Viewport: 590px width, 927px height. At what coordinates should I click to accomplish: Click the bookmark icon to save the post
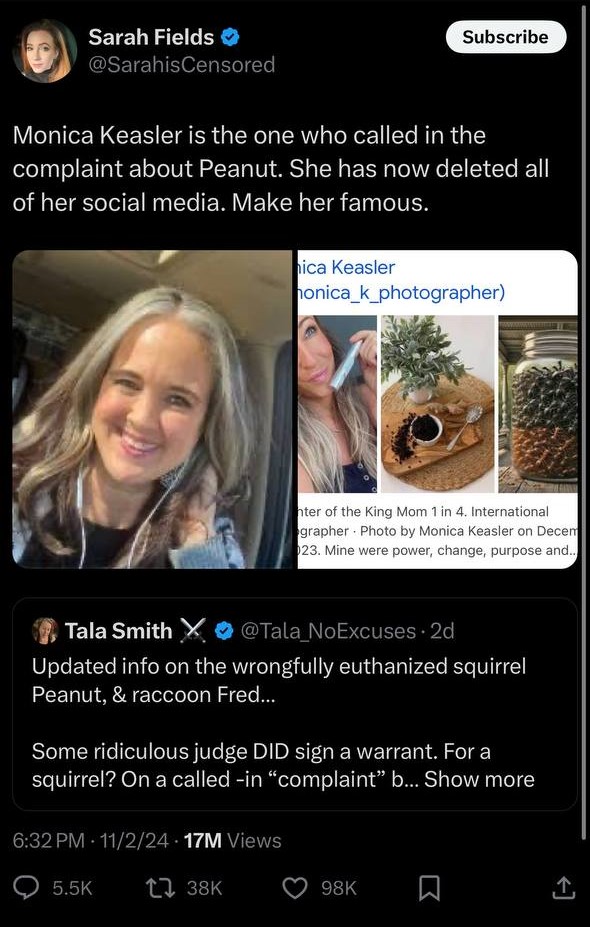(x=428, y=888)
